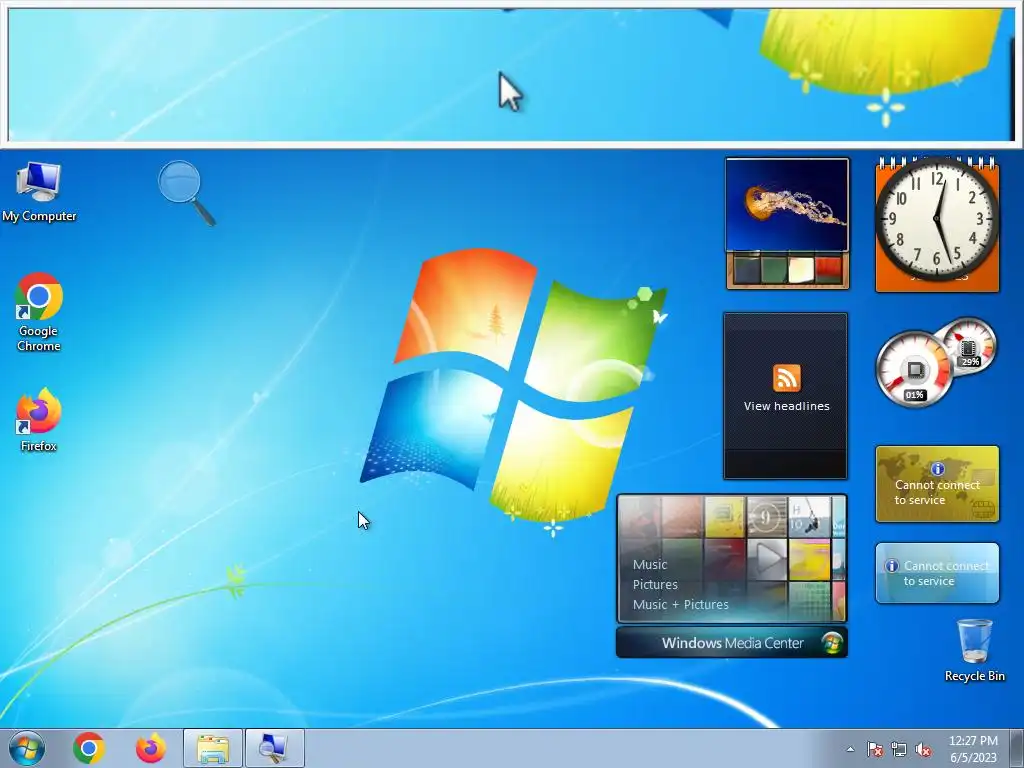Select the Magnifier taskbar button
The width and height of the screenshot is (1024, 768).
(x=274, y=748)
